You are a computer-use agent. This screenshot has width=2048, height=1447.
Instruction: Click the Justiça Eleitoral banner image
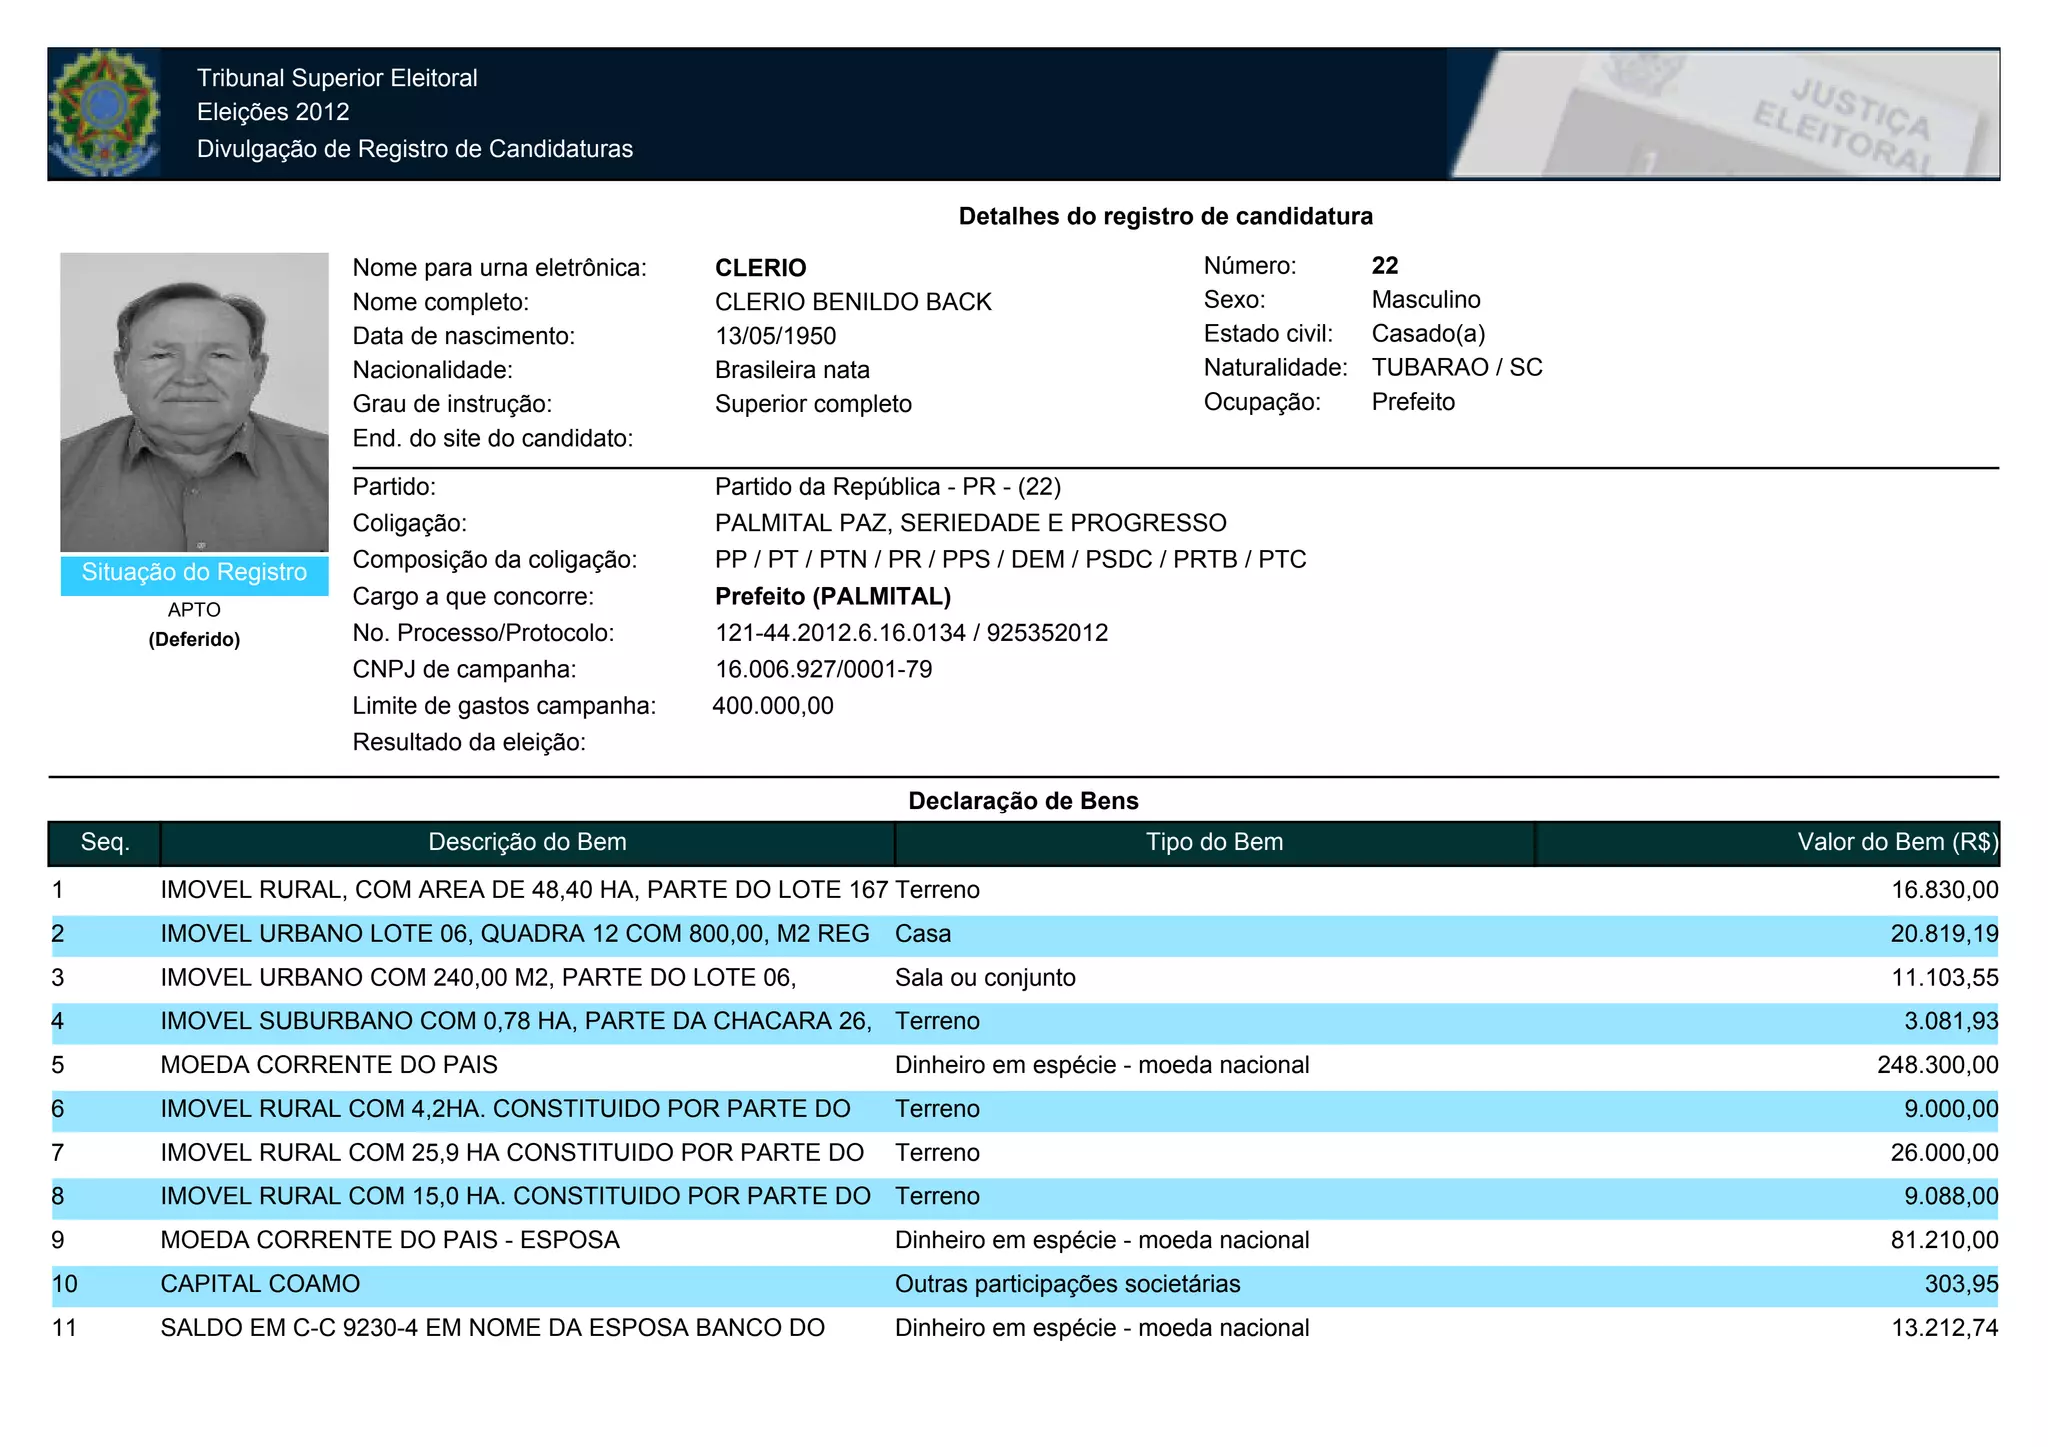pos(1723,114)
